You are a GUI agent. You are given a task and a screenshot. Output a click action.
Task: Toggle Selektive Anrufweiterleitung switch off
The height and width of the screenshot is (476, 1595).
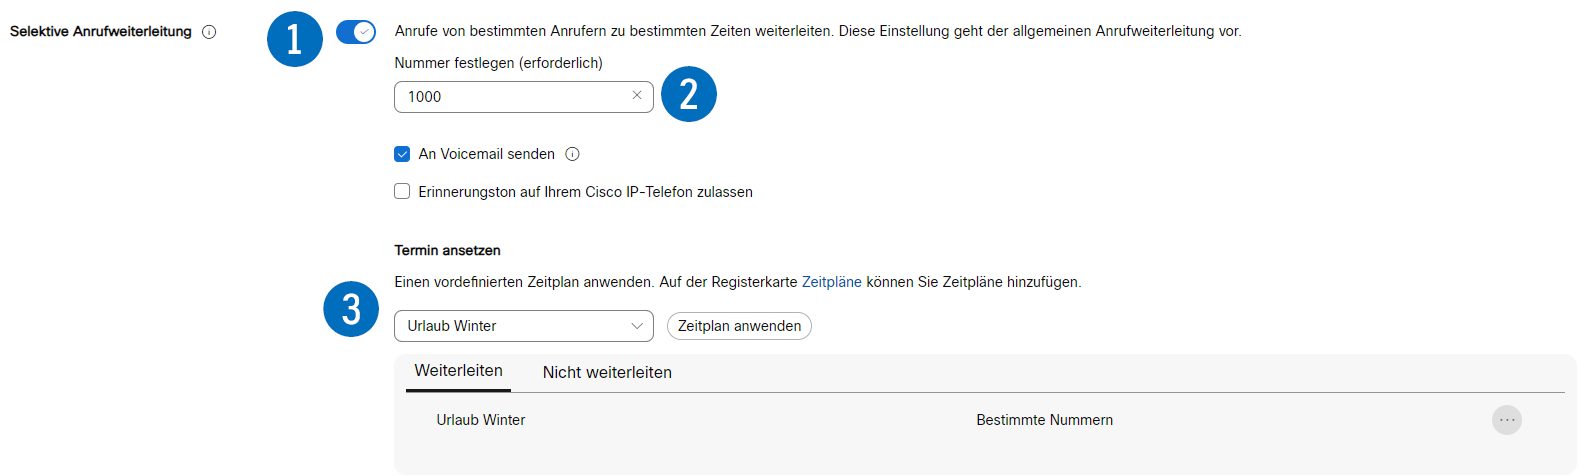click(x=356, y=32)
